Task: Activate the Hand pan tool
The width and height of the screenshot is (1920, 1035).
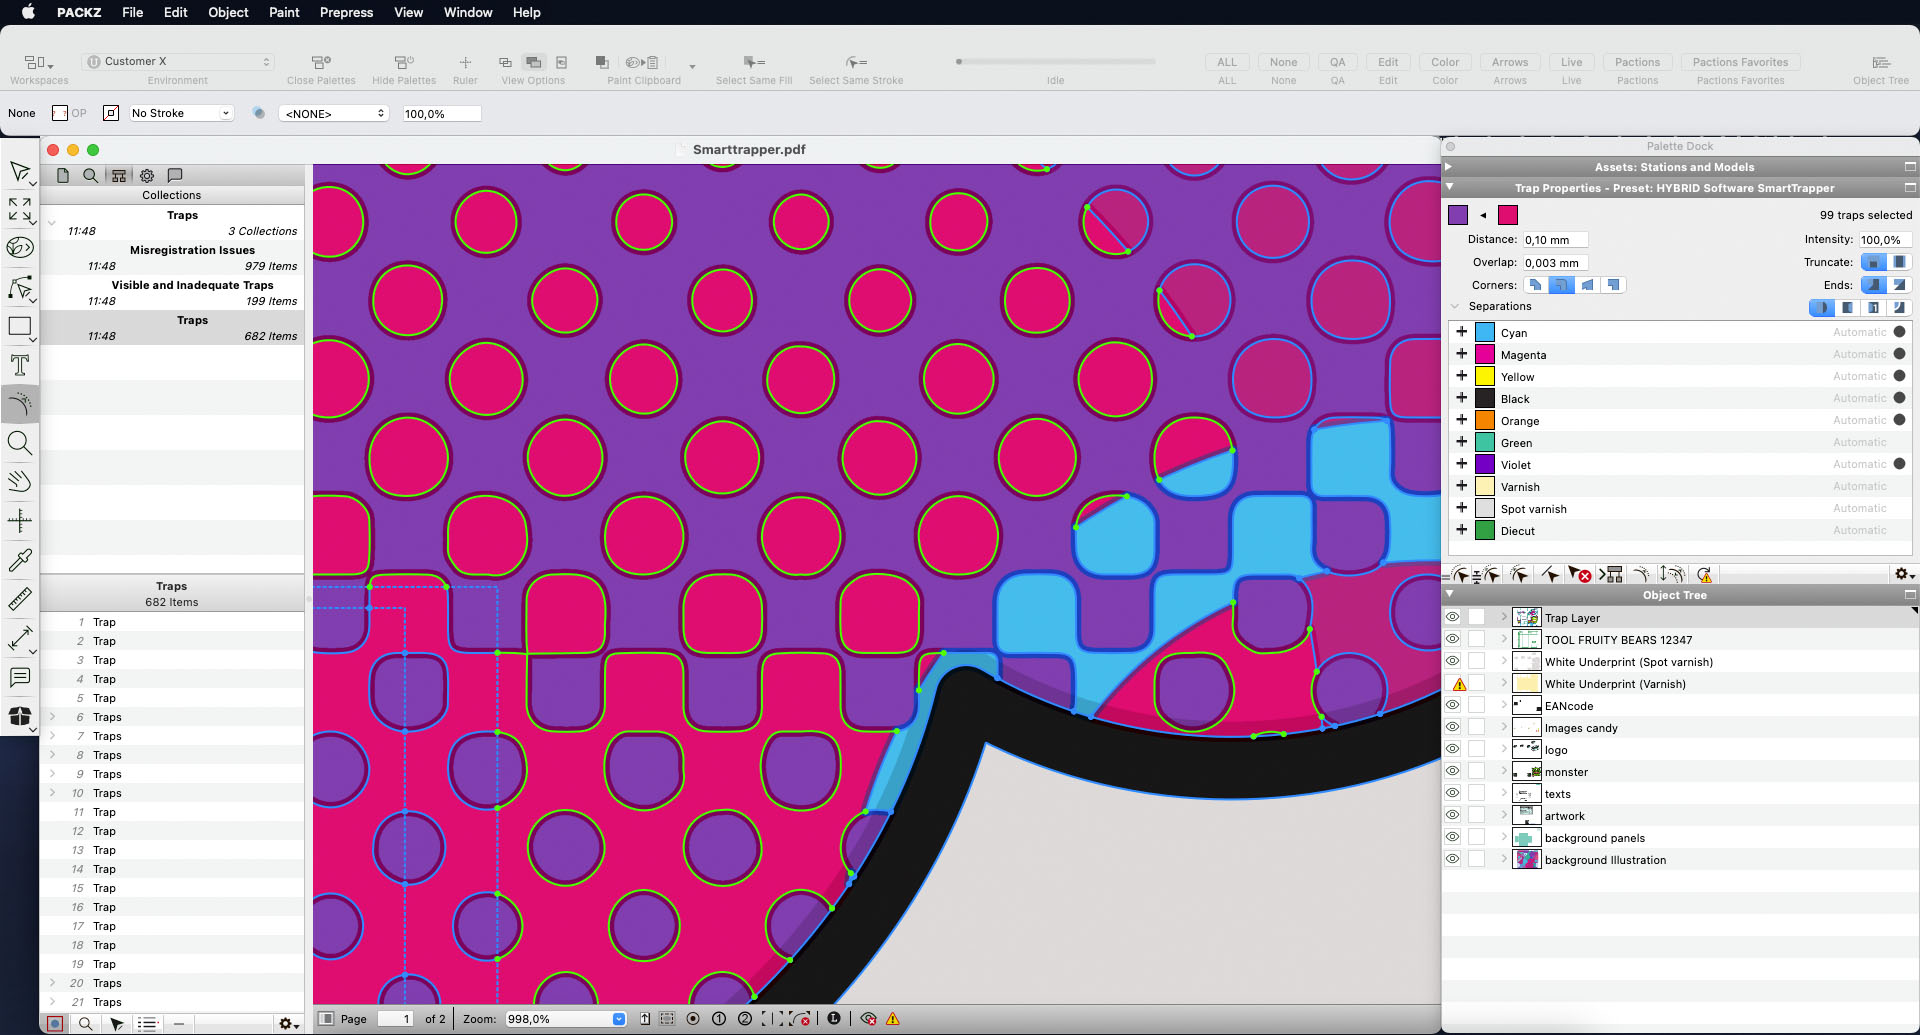Action: 20,482
